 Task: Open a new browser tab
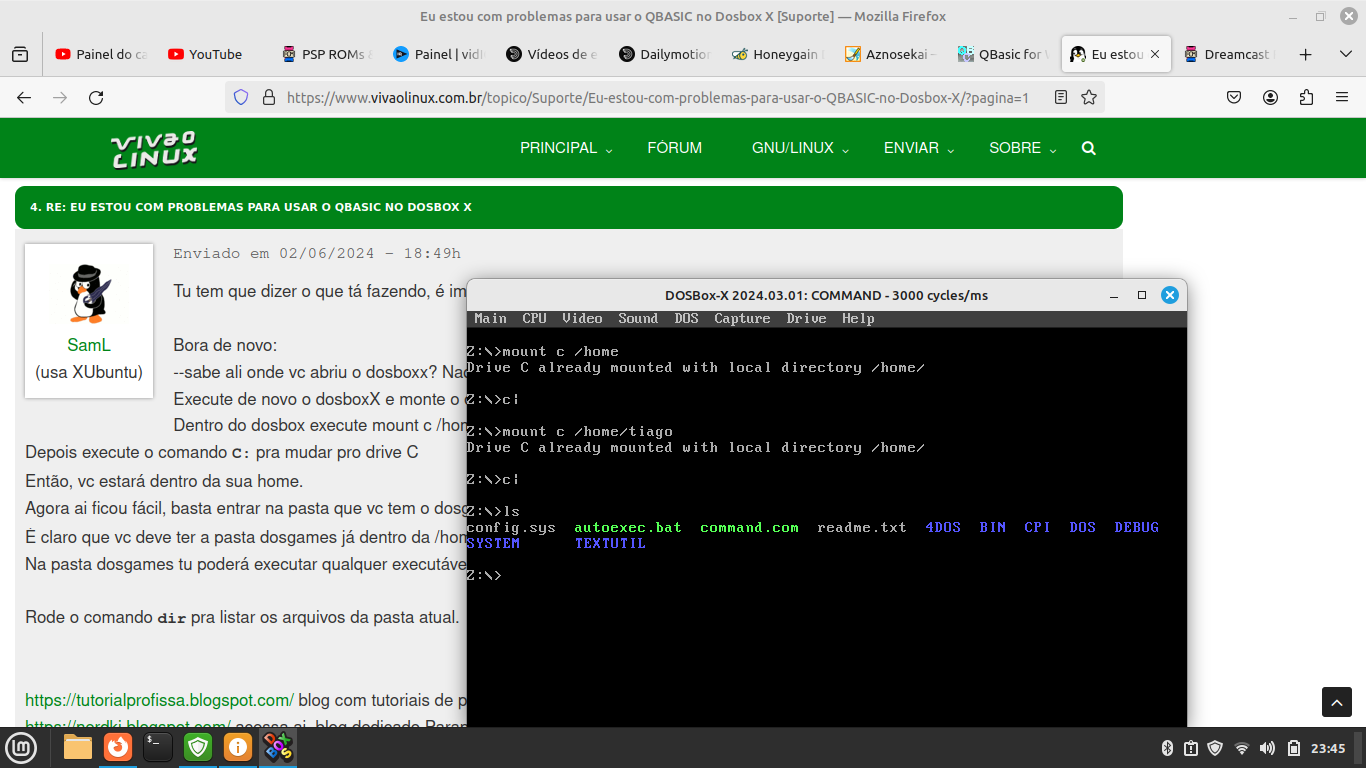pyautogui.click(x=1305, y=54)
